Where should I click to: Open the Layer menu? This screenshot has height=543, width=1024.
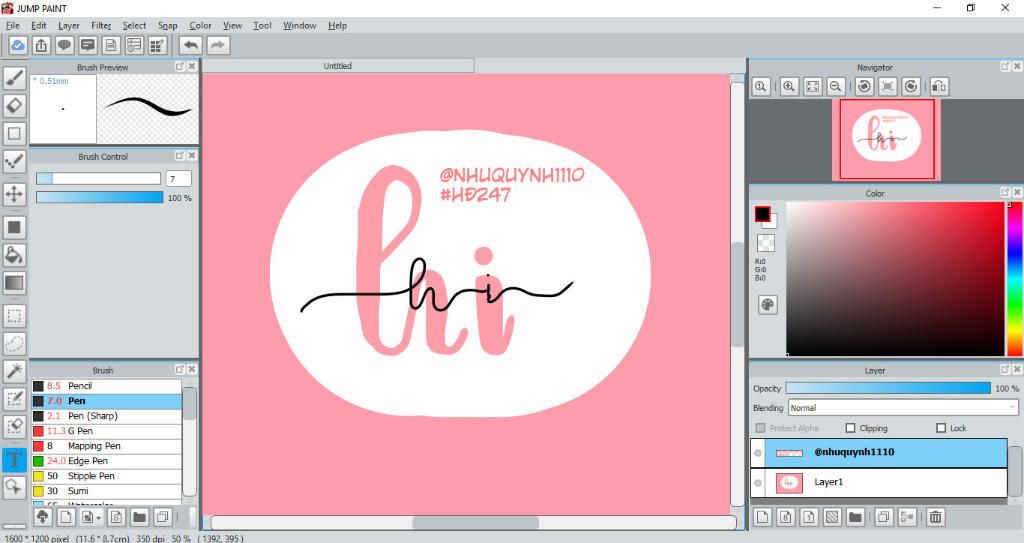point(69,25)
